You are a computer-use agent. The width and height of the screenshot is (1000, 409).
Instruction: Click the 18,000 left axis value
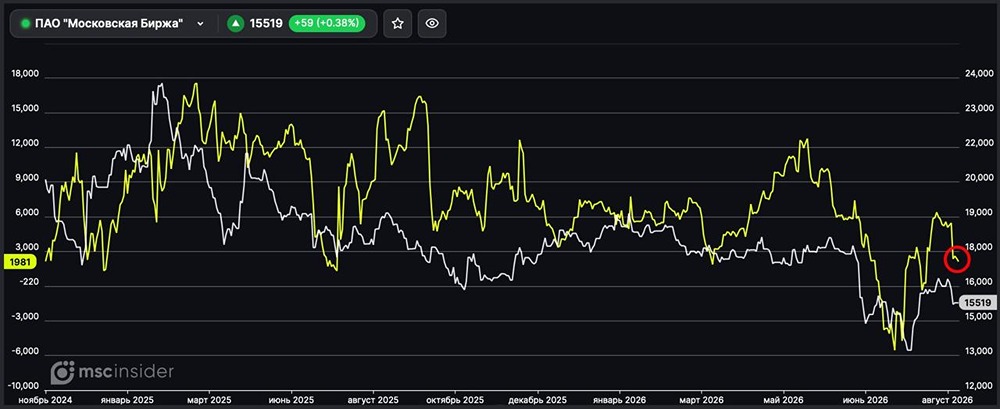(x=26, y=74)
